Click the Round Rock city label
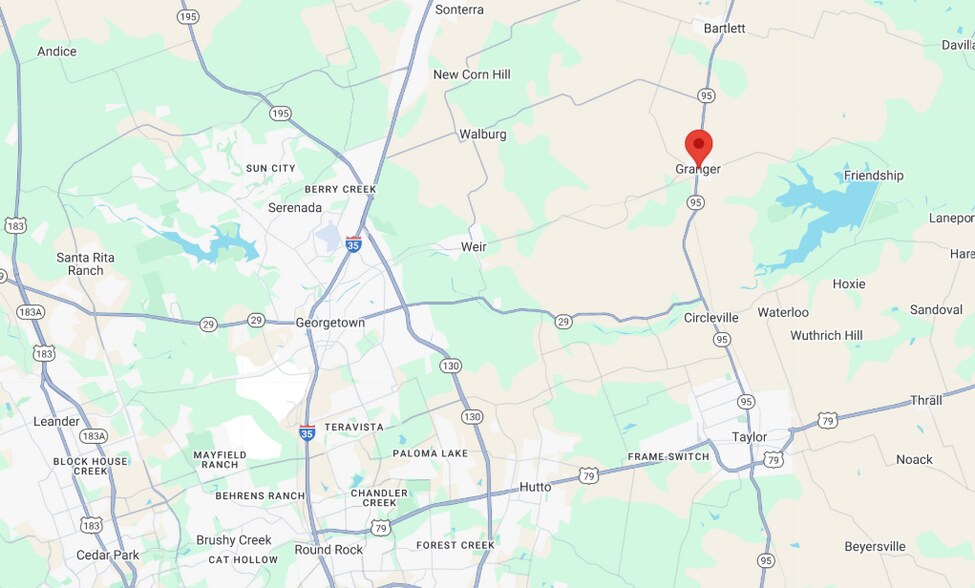The image size is (975, 588). coord(328,549)
